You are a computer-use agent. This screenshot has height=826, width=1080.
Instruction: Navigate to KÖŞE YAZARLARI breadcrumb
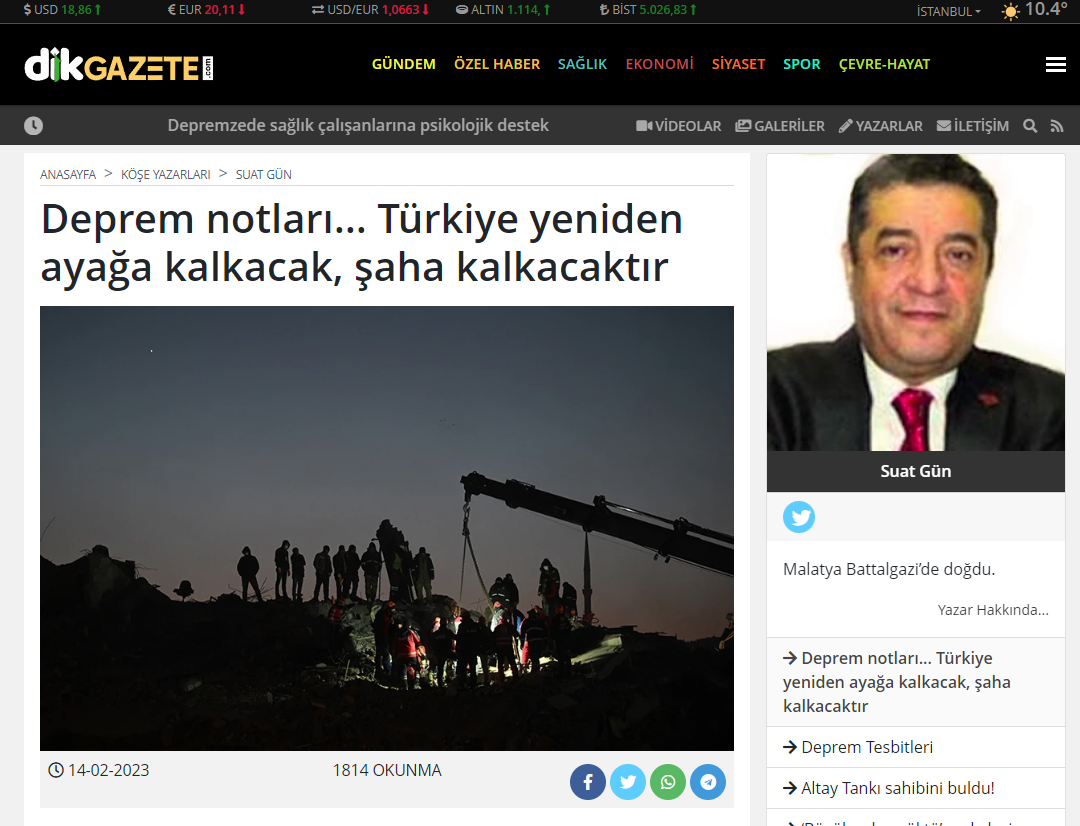pos(165,174)
